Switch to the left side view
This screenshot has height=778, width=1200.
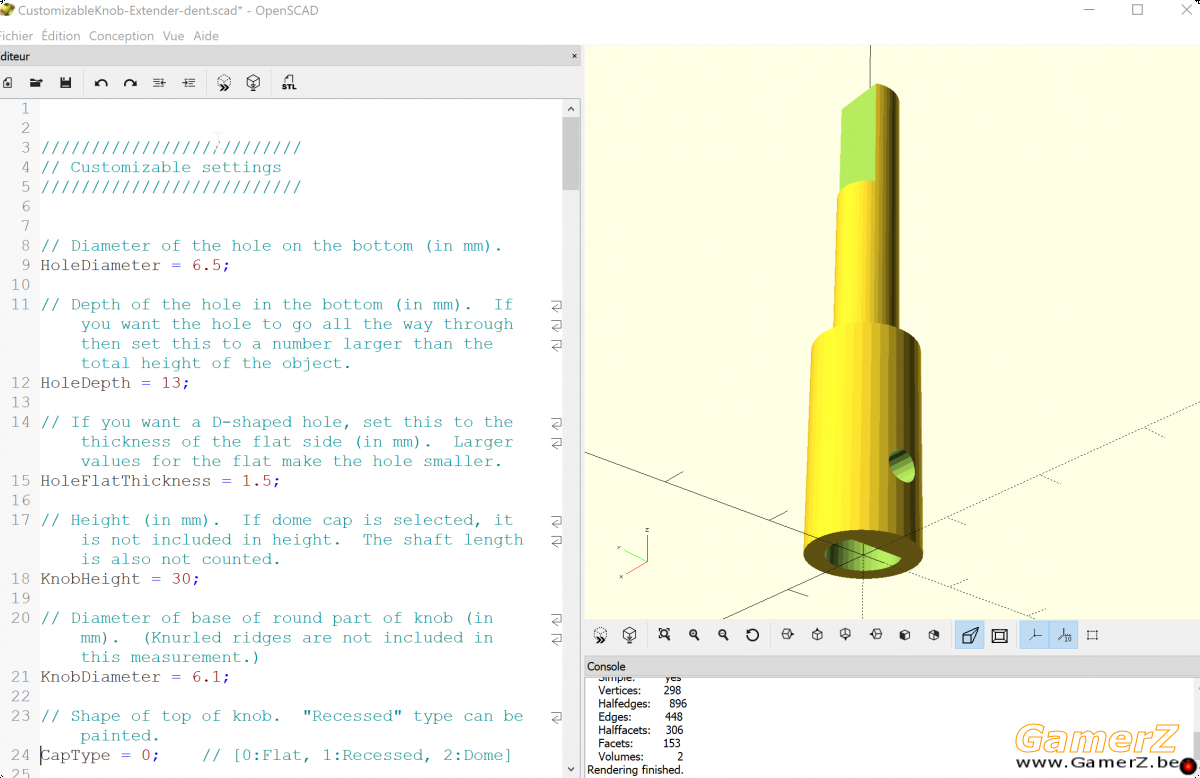(x=876, y=635)
